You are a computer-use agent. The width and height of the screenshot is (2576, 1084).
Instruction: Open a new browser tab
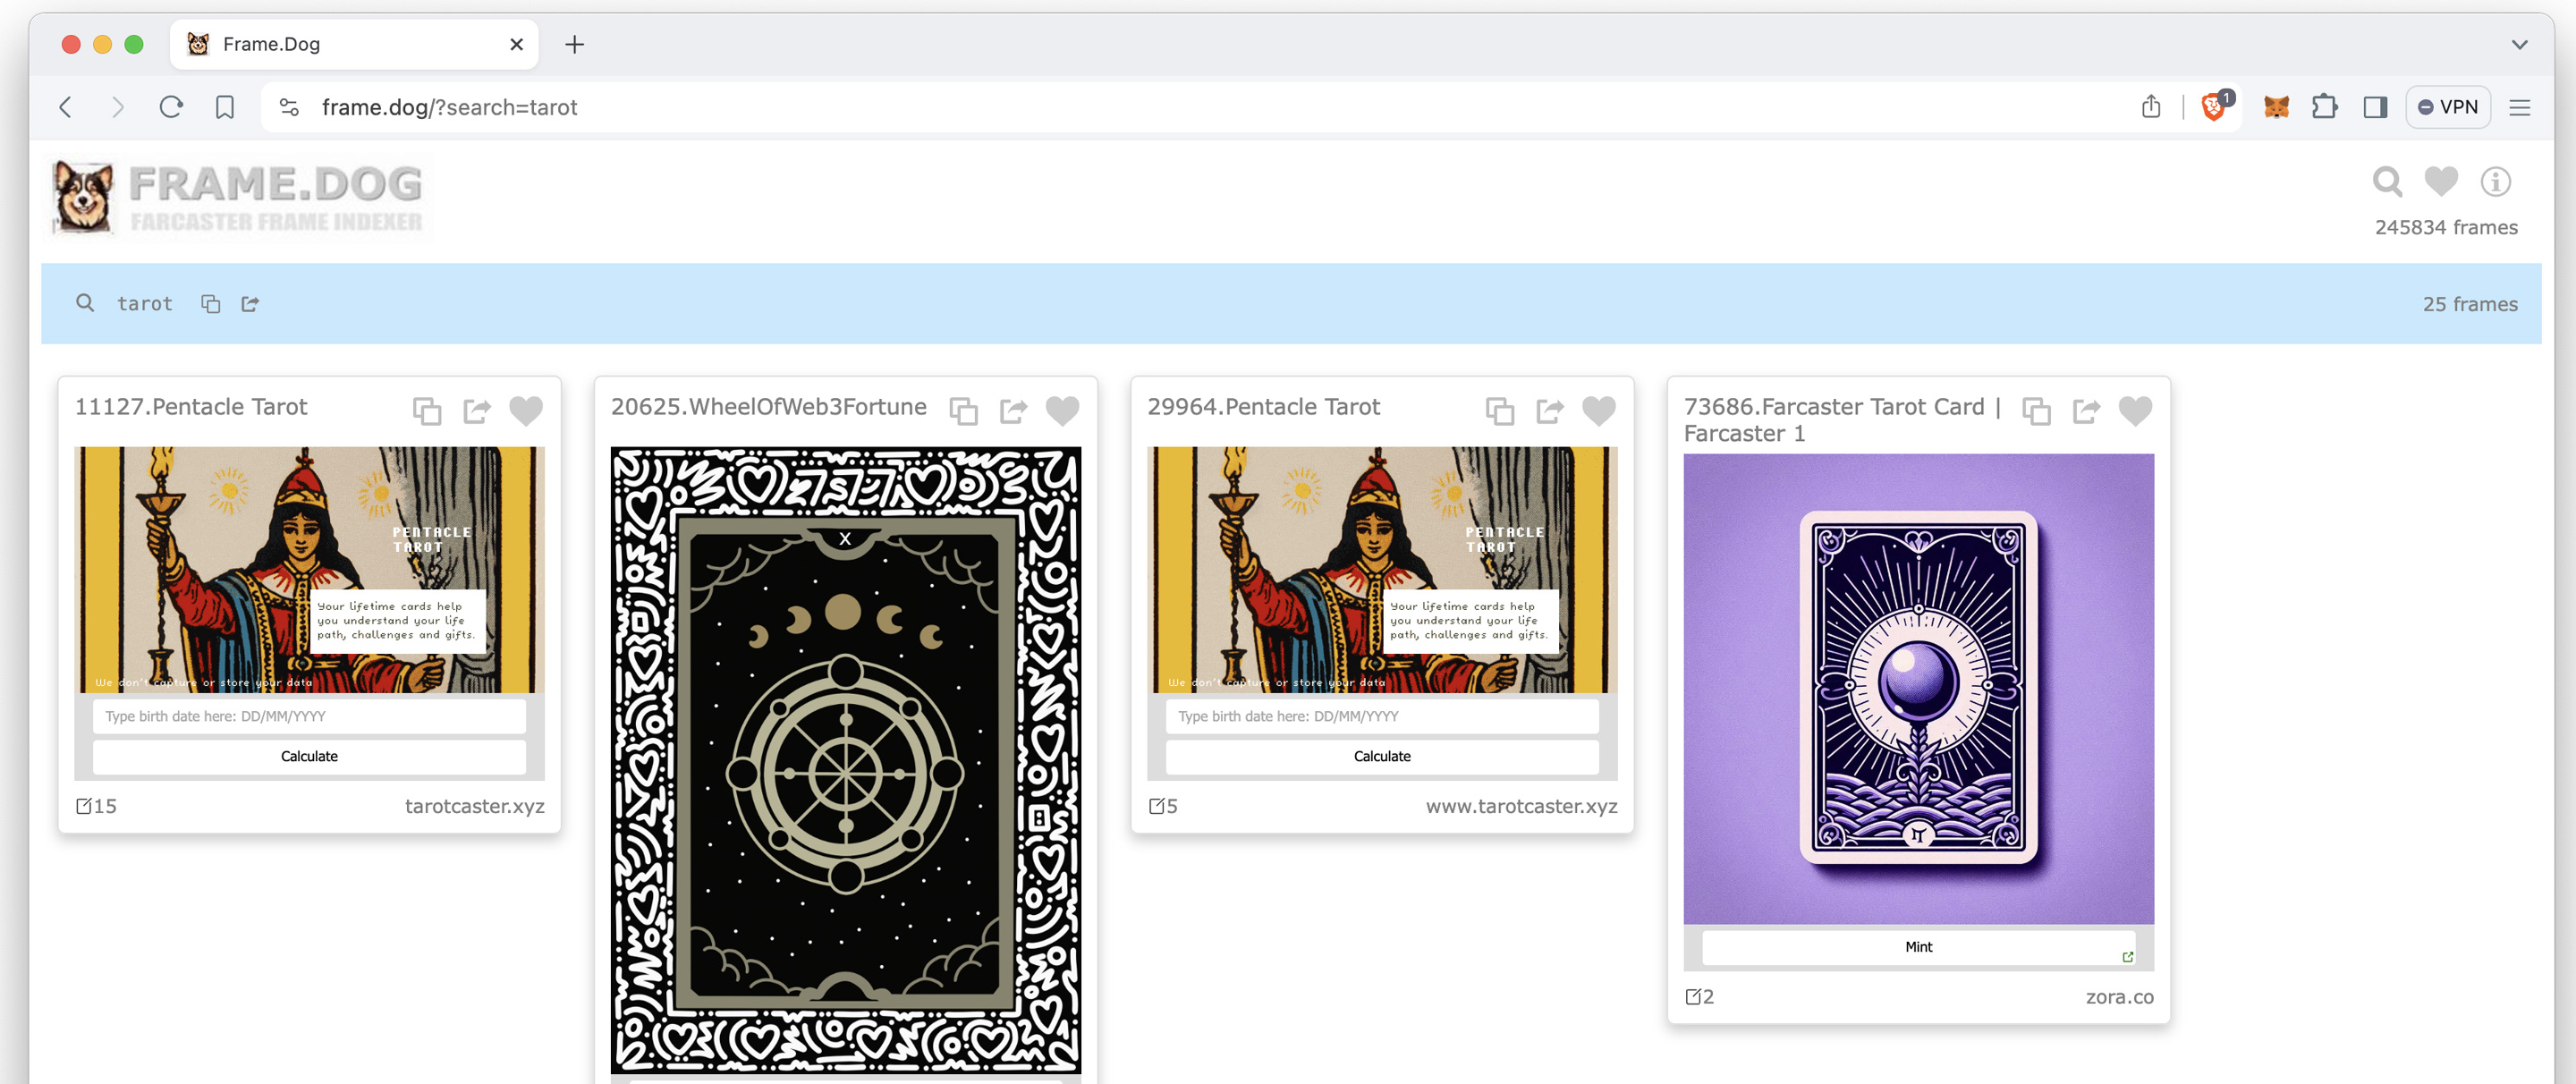pyautogui.click(x=574, y=45)
